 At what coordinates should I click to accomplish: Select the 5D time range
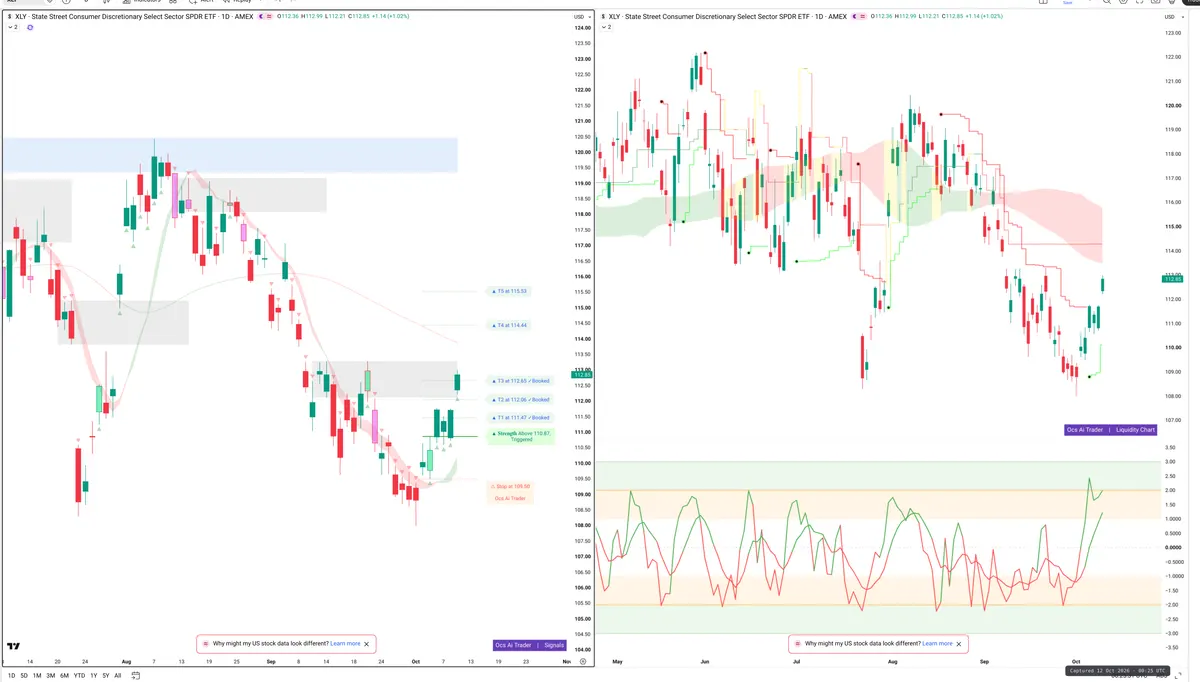pos(24,676)
